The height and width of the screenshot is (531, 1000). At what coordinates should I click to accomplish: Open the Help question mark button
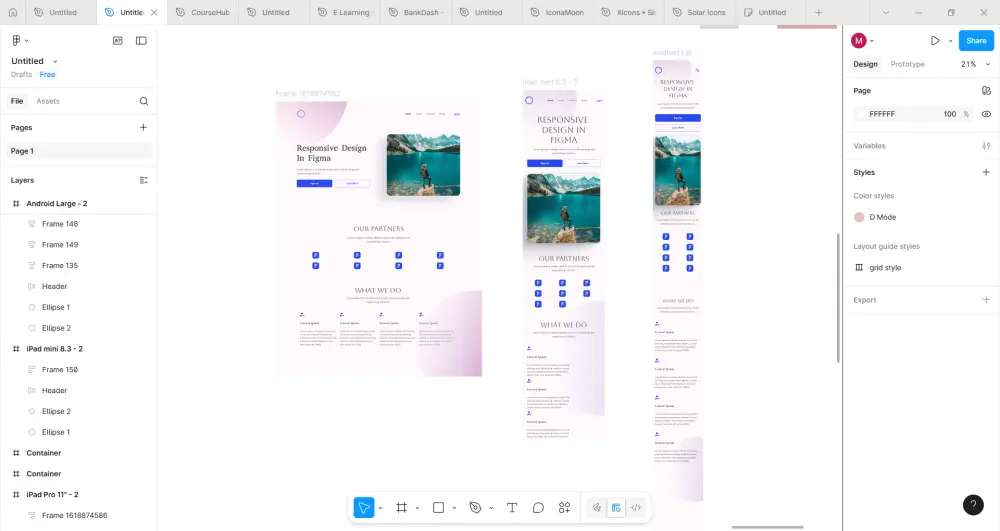pyautogui.click(x=973, y=505)
